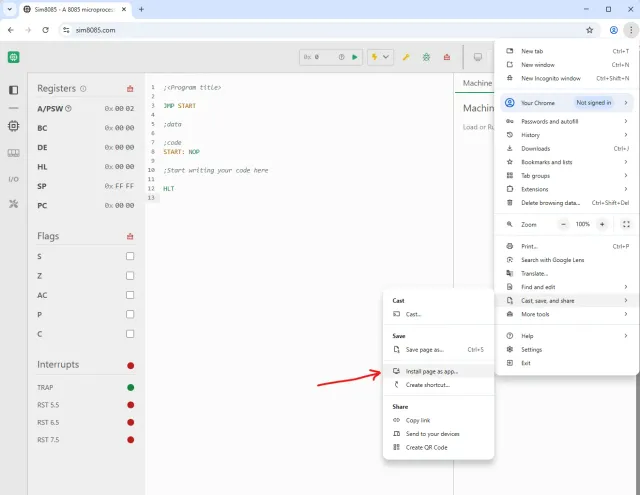Click the help icon in load address box

342,57
